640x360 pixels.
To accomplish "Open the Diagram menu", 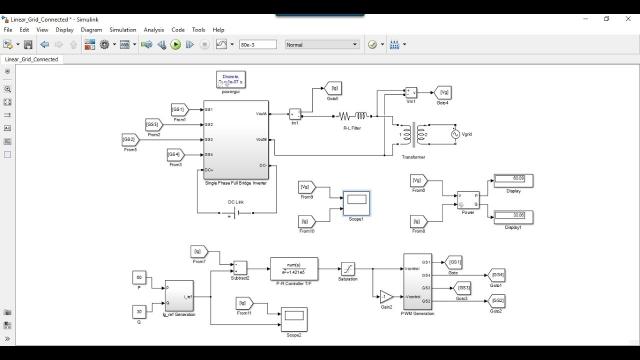I will (91, 30).
